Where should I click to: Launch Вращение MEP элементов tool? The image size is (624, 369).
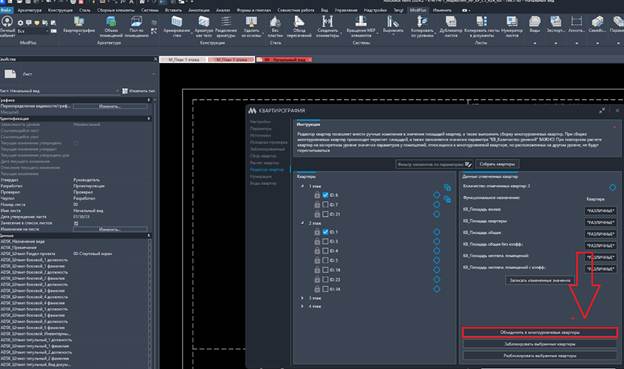tap(361, 26)
